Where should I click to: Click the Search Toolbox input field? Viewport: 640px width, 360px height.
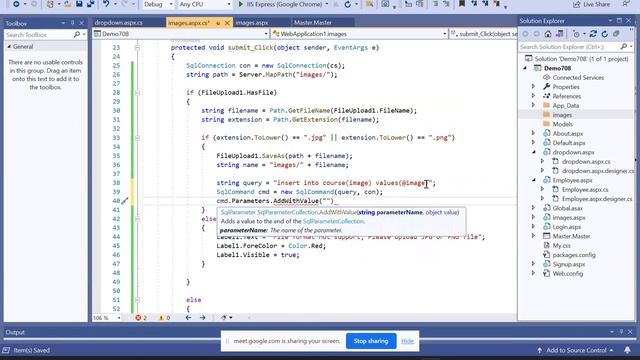click(x=39, y=35)
